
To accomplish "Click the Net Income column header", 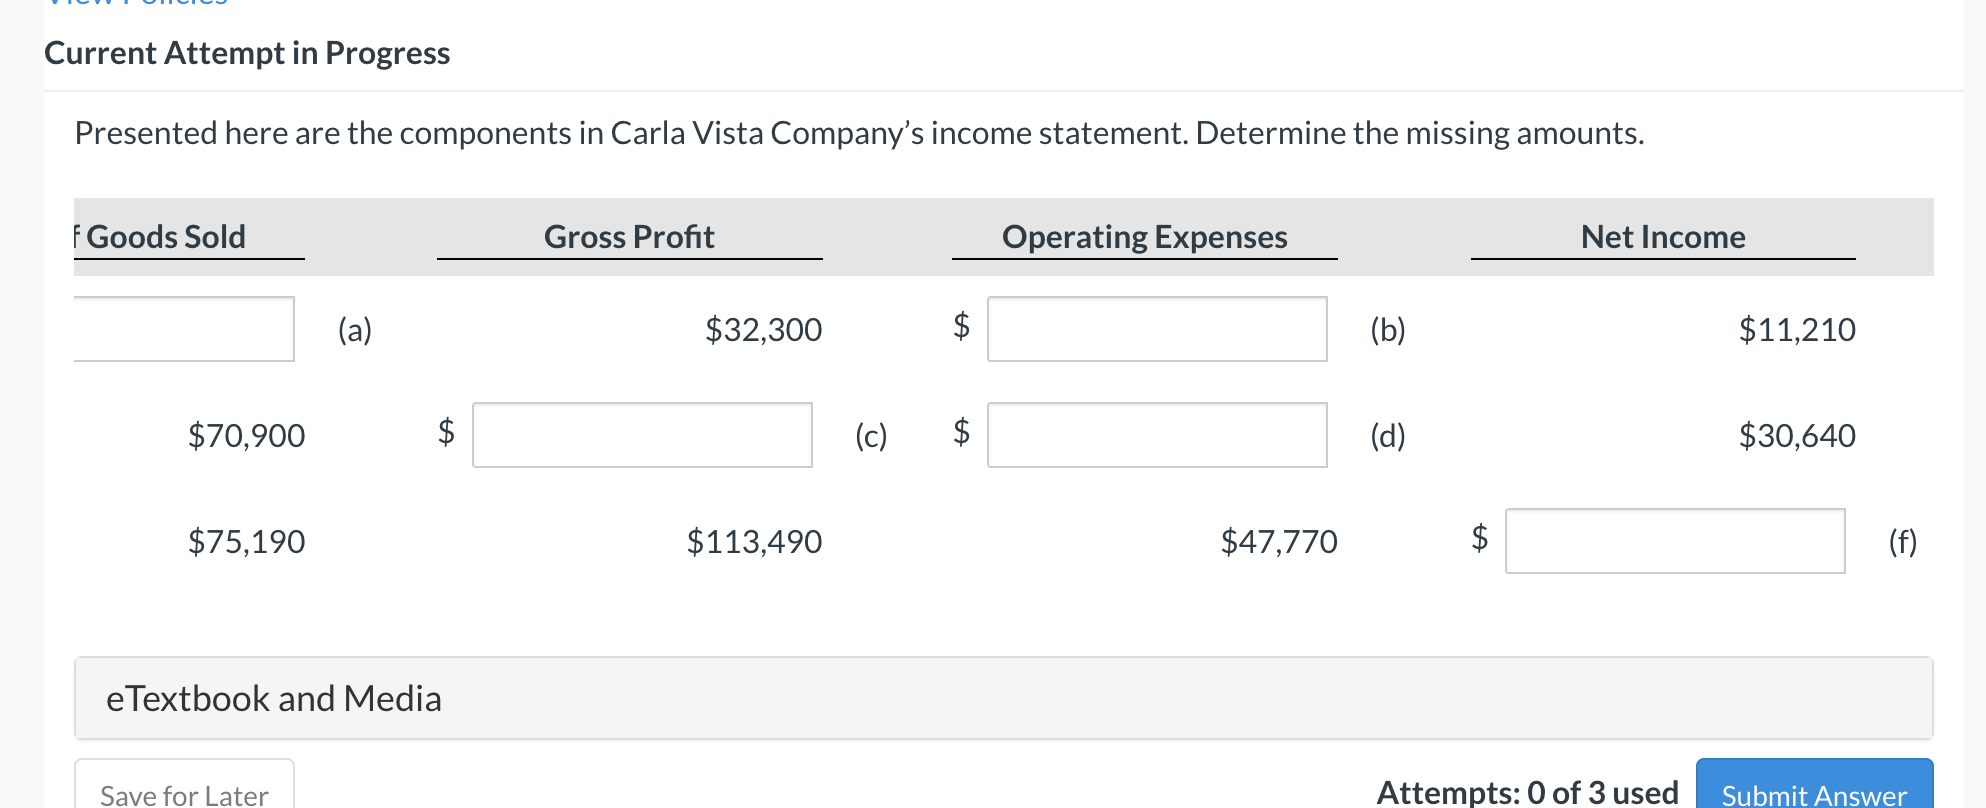I will click(1663, 236).
